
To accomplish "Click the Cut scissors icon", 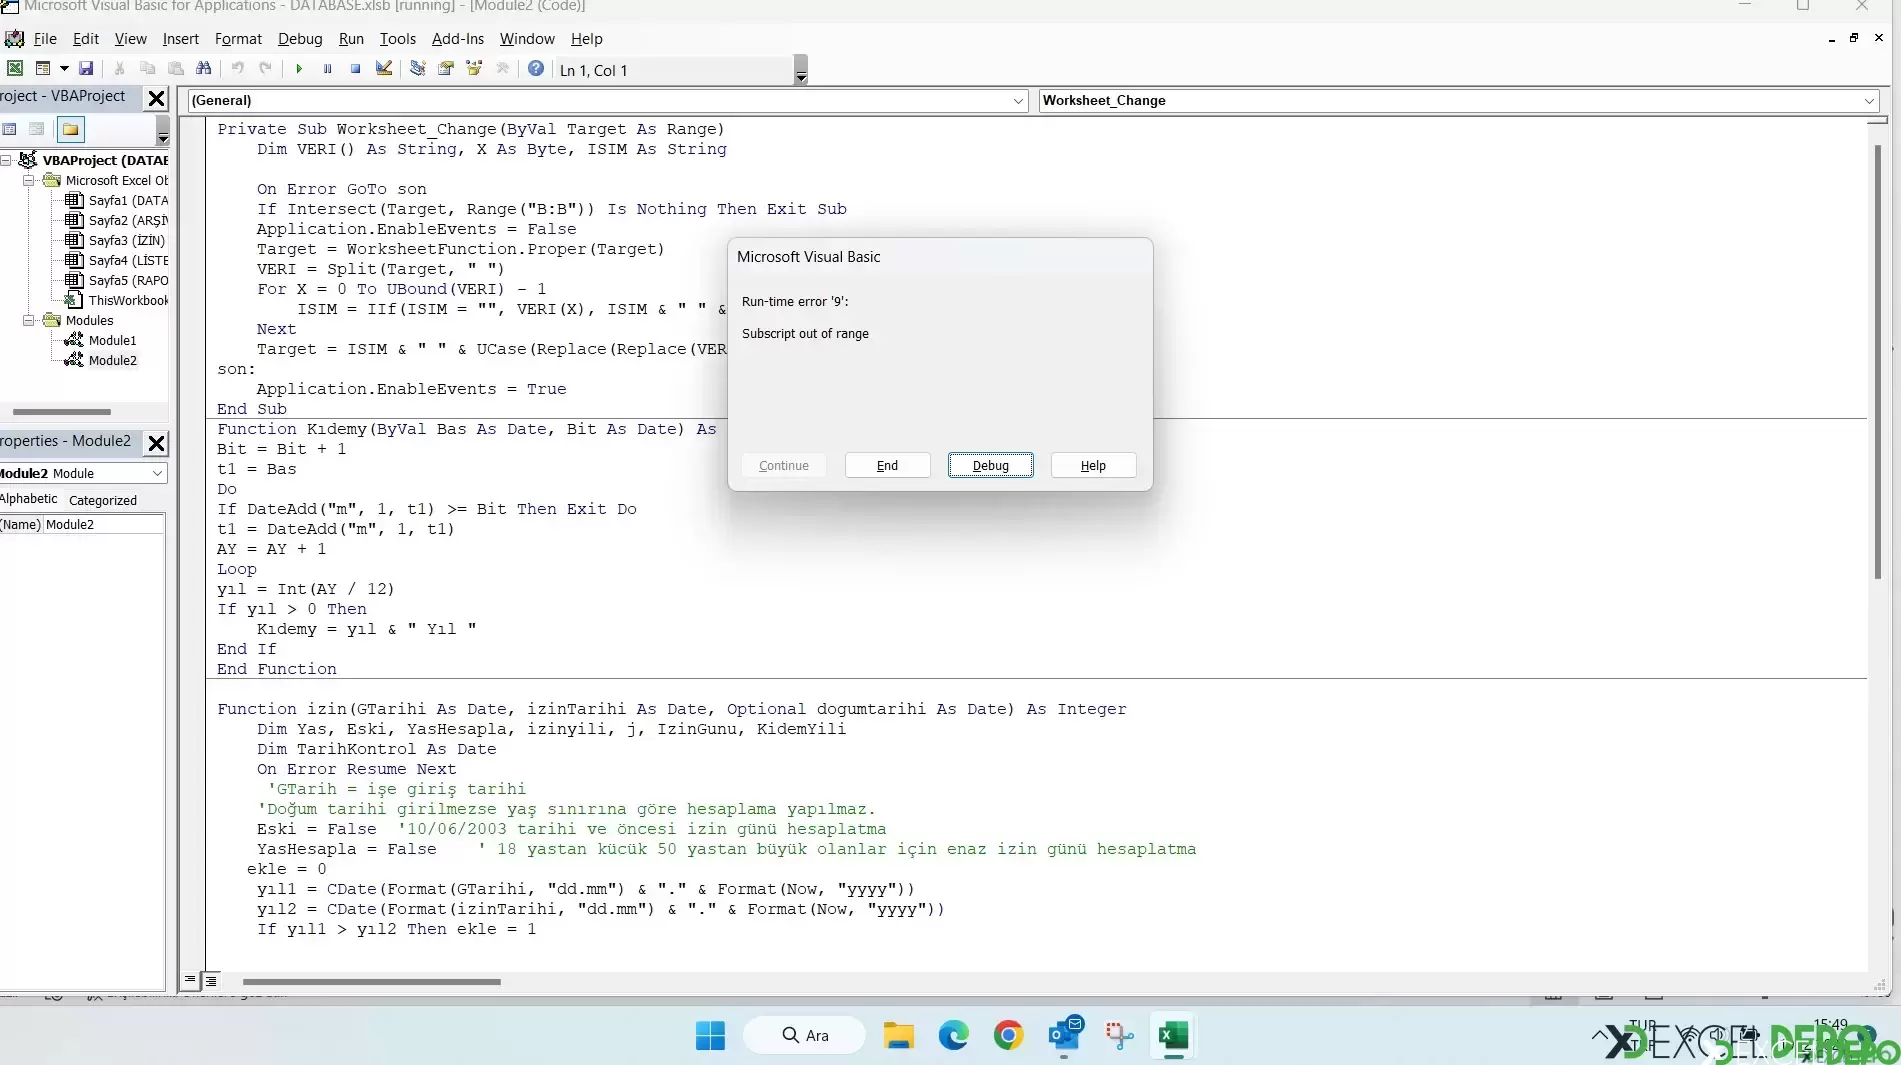I will tap(119, 69).
